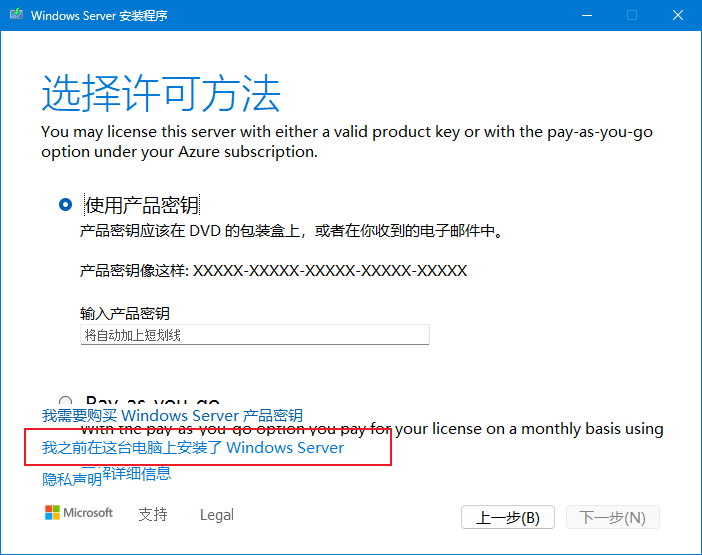Select the Pay-as-you-go radio button
This screenshot has width=702, height=555.
point(65,400)
